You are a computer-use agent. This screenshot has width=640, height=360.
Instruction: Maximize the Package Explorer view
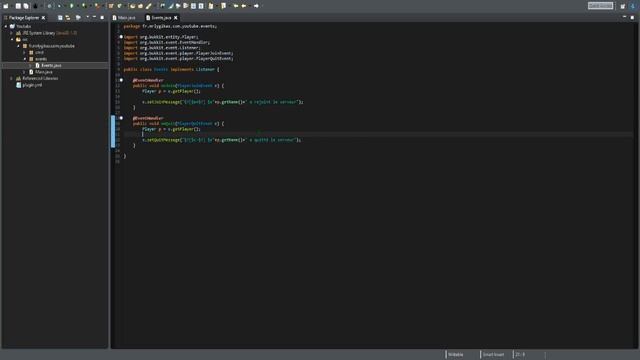(x=102, y=18)
